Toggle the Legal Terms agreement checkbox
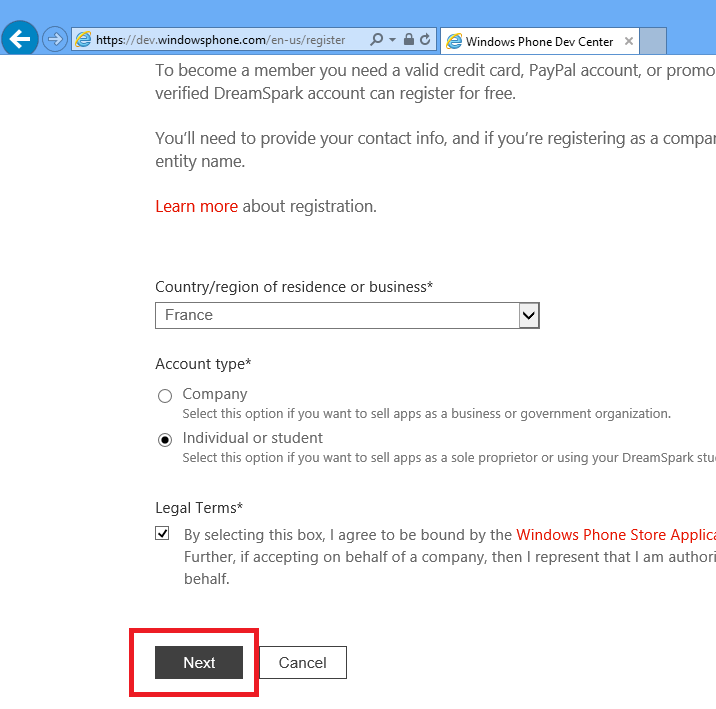Image resolution: width=716 pixels, height=709 pixels. [x=162, y=533]
